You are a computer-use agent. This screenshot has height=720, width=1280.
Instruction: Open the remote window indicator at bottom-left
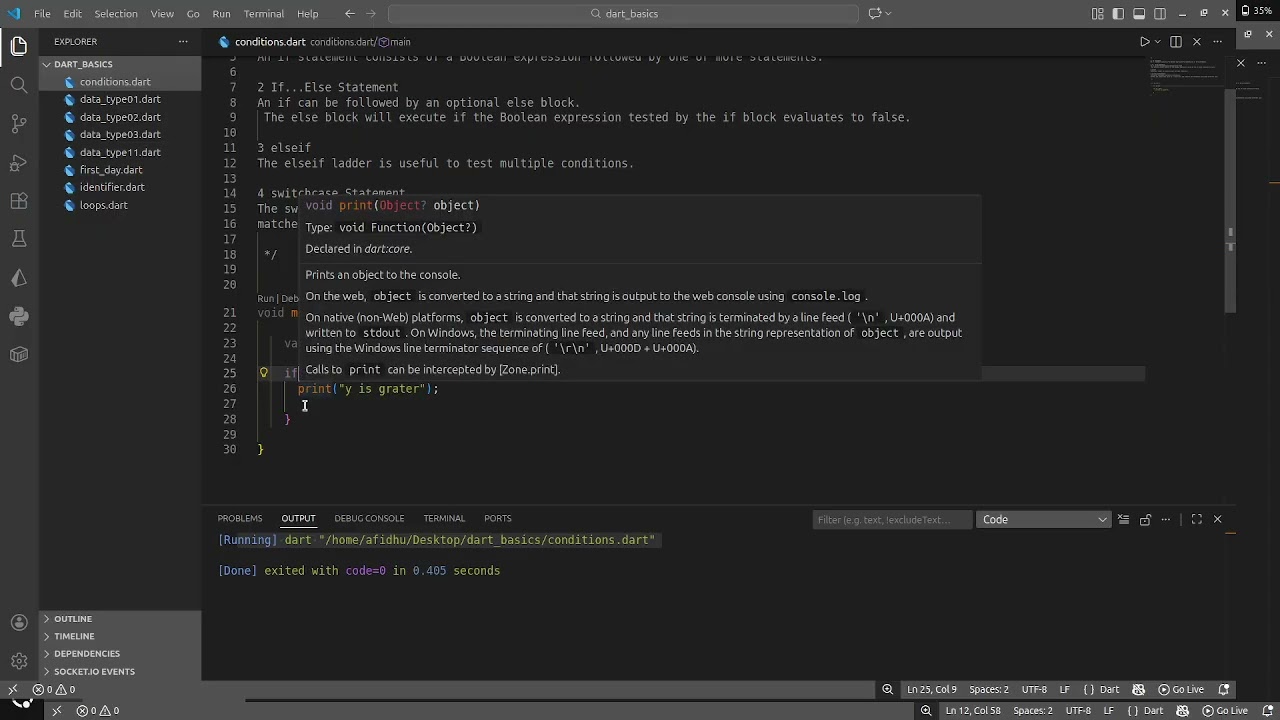point(12,689)
